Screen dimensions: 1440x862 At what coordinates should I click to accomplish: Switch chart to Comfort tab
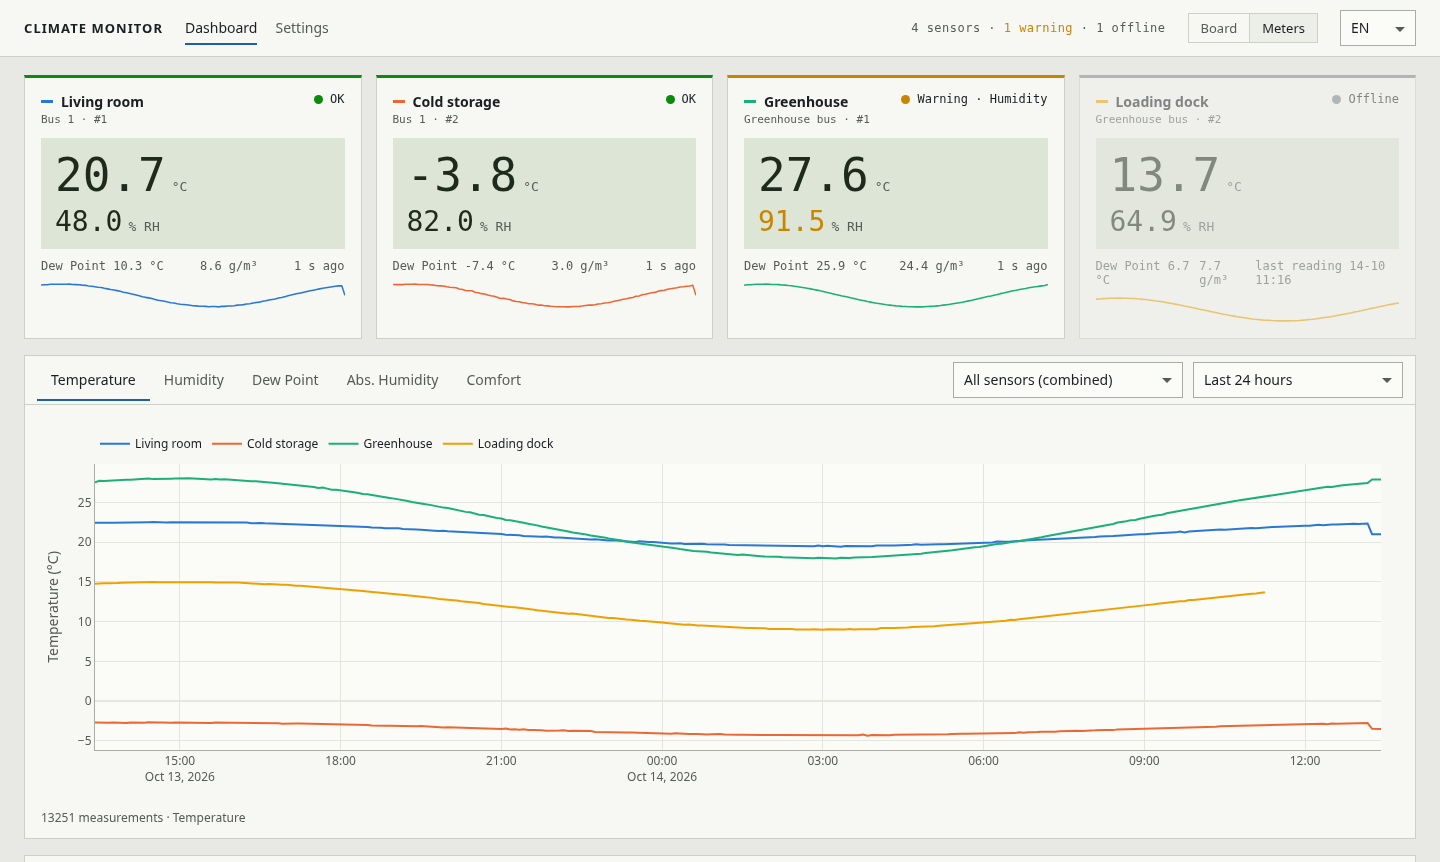494,380
